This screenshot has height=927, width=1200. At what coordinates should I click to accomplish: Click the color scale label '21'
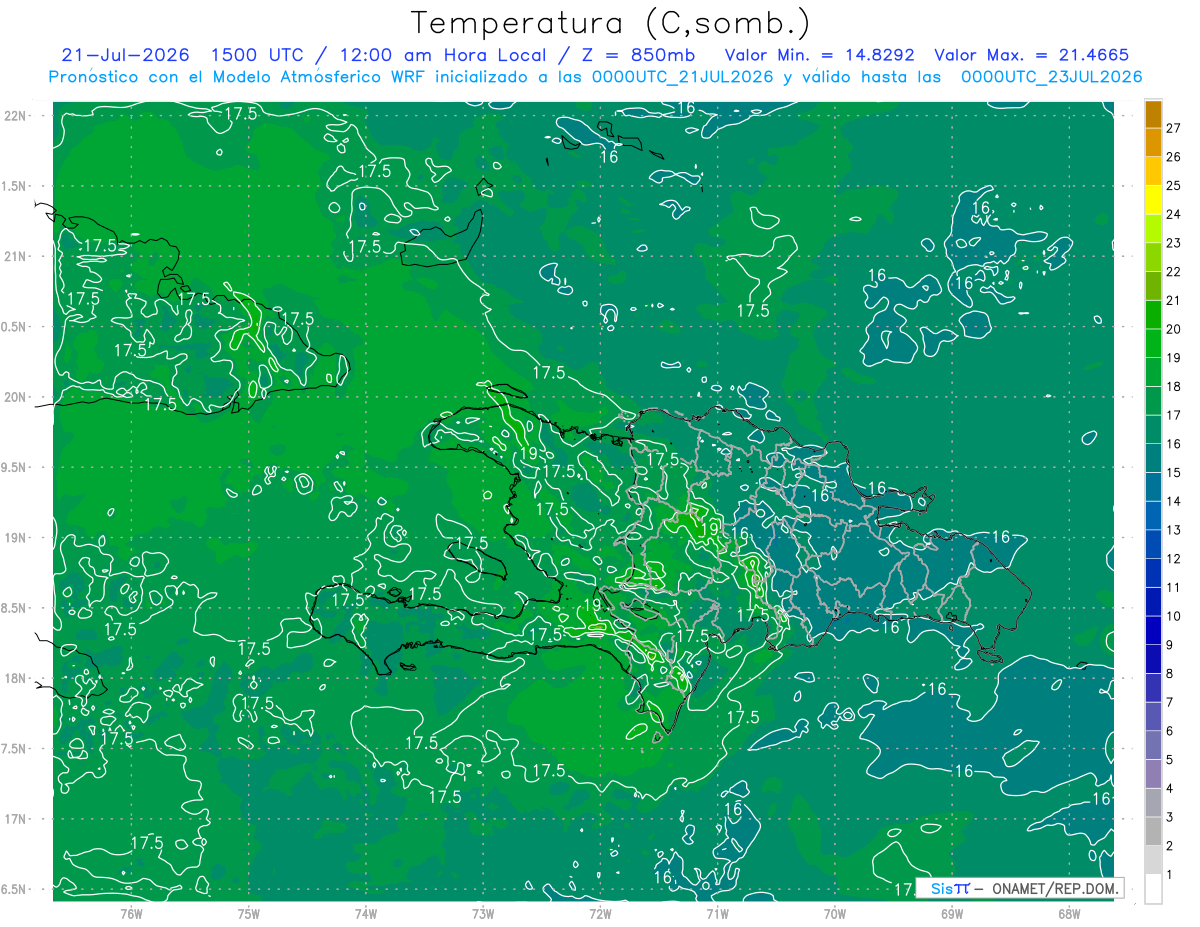[1174, 300]
